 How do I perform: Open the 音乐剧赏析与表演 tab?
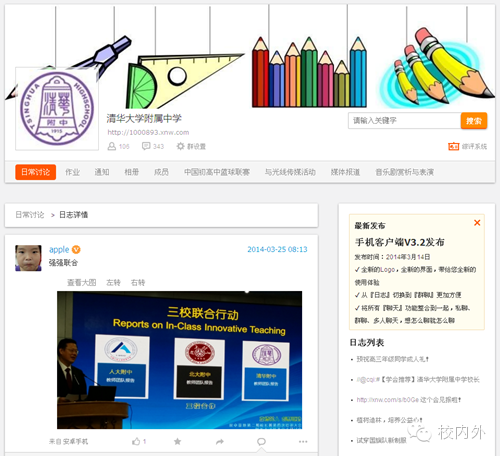[x=405, y=172]
